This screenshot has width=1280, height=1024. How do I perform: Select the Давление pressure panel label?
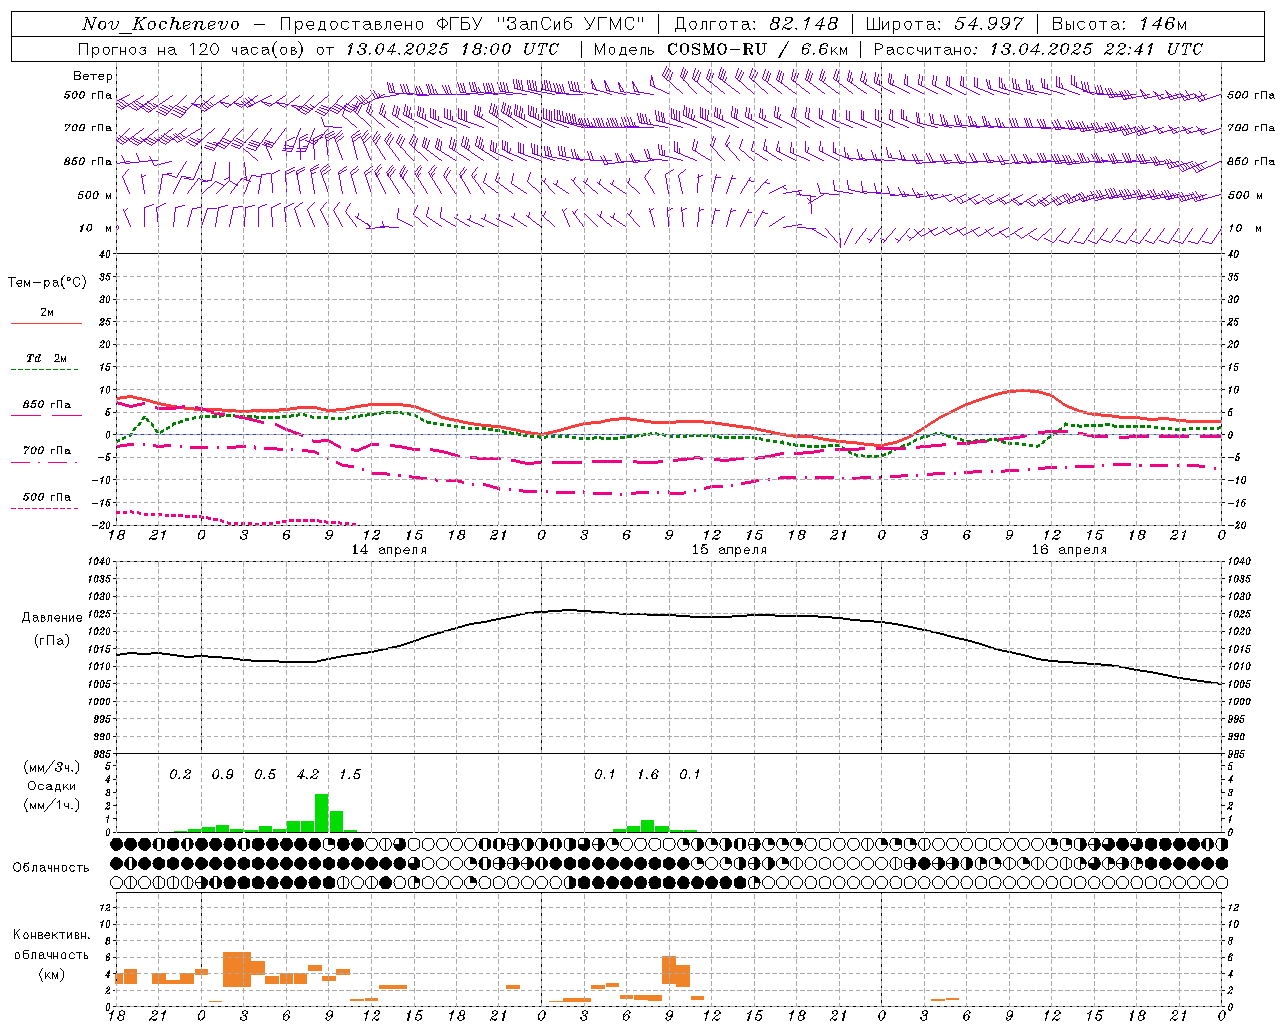click(x=52, y=618)
